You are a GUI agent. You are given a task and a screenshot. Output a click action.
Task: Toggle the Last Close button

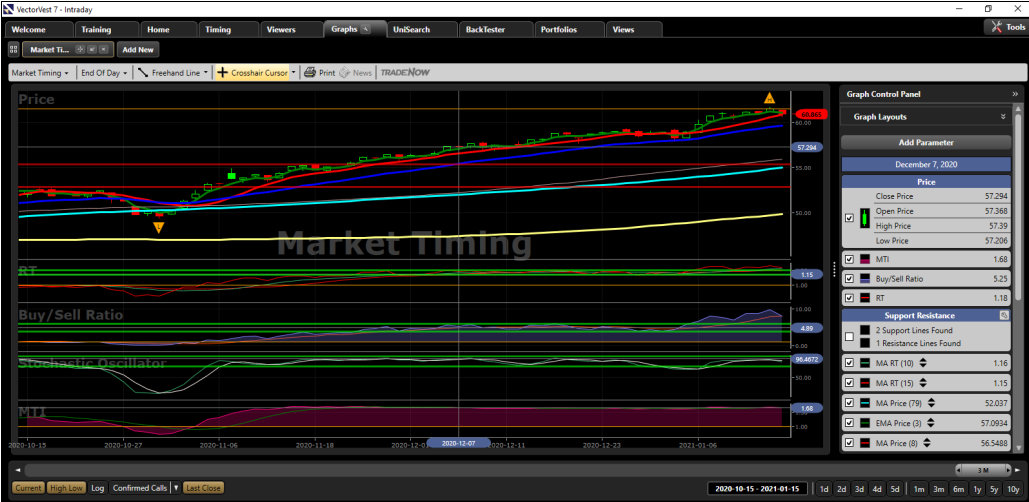203,488
